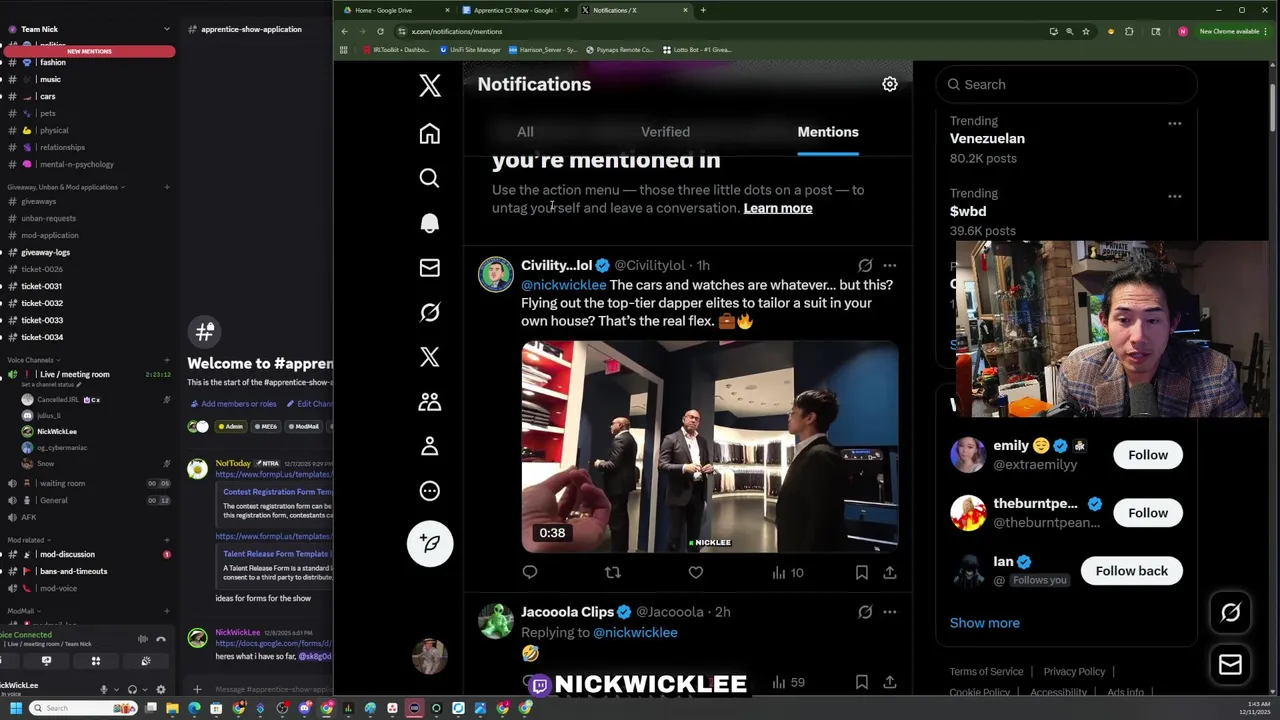The height and width of the screenshot is (720, 1280).
Task: Open Notifications bell in X sidebar
Action: pyautogui.click(x=429, y=223)
